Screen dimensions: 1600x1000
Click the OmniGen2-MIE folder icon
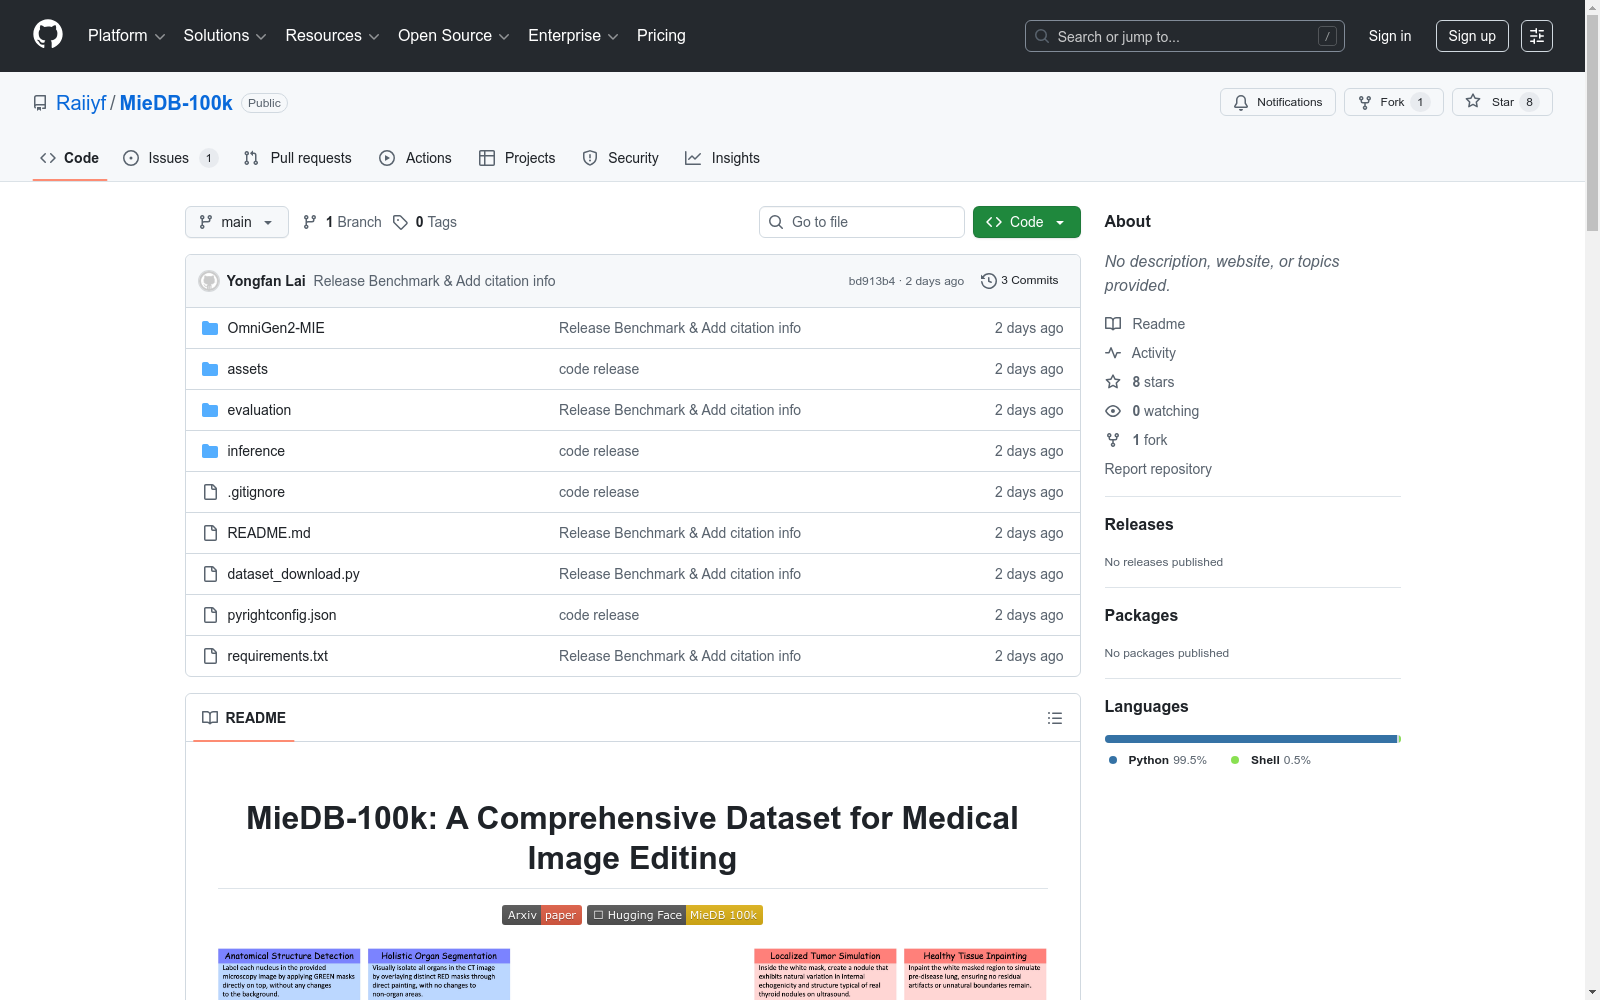210,328
